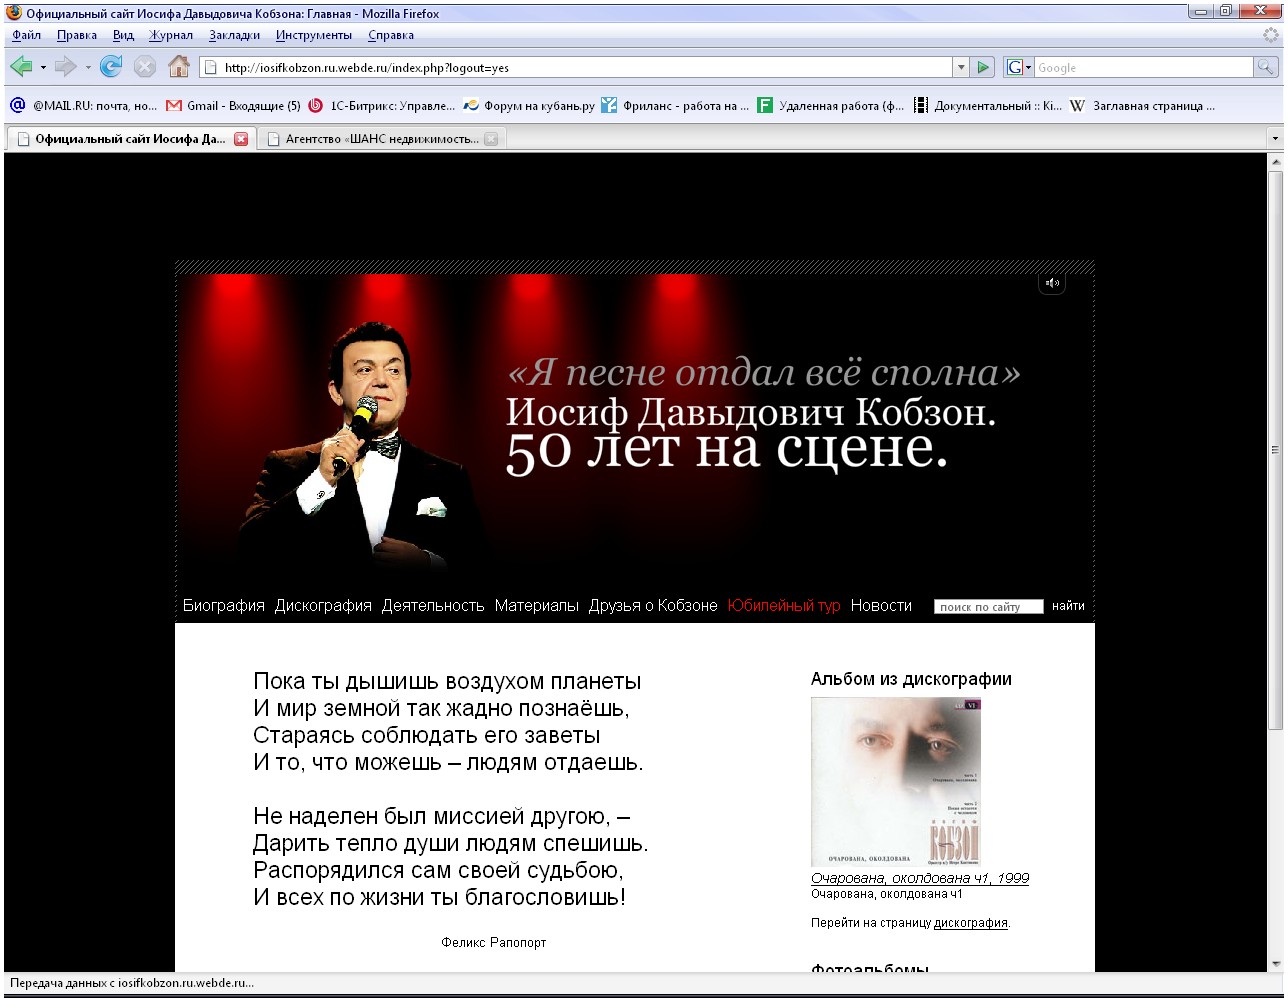Expand the list all tabs arrow
The width and height of the screenshot is (1288, 998).
1275,139
